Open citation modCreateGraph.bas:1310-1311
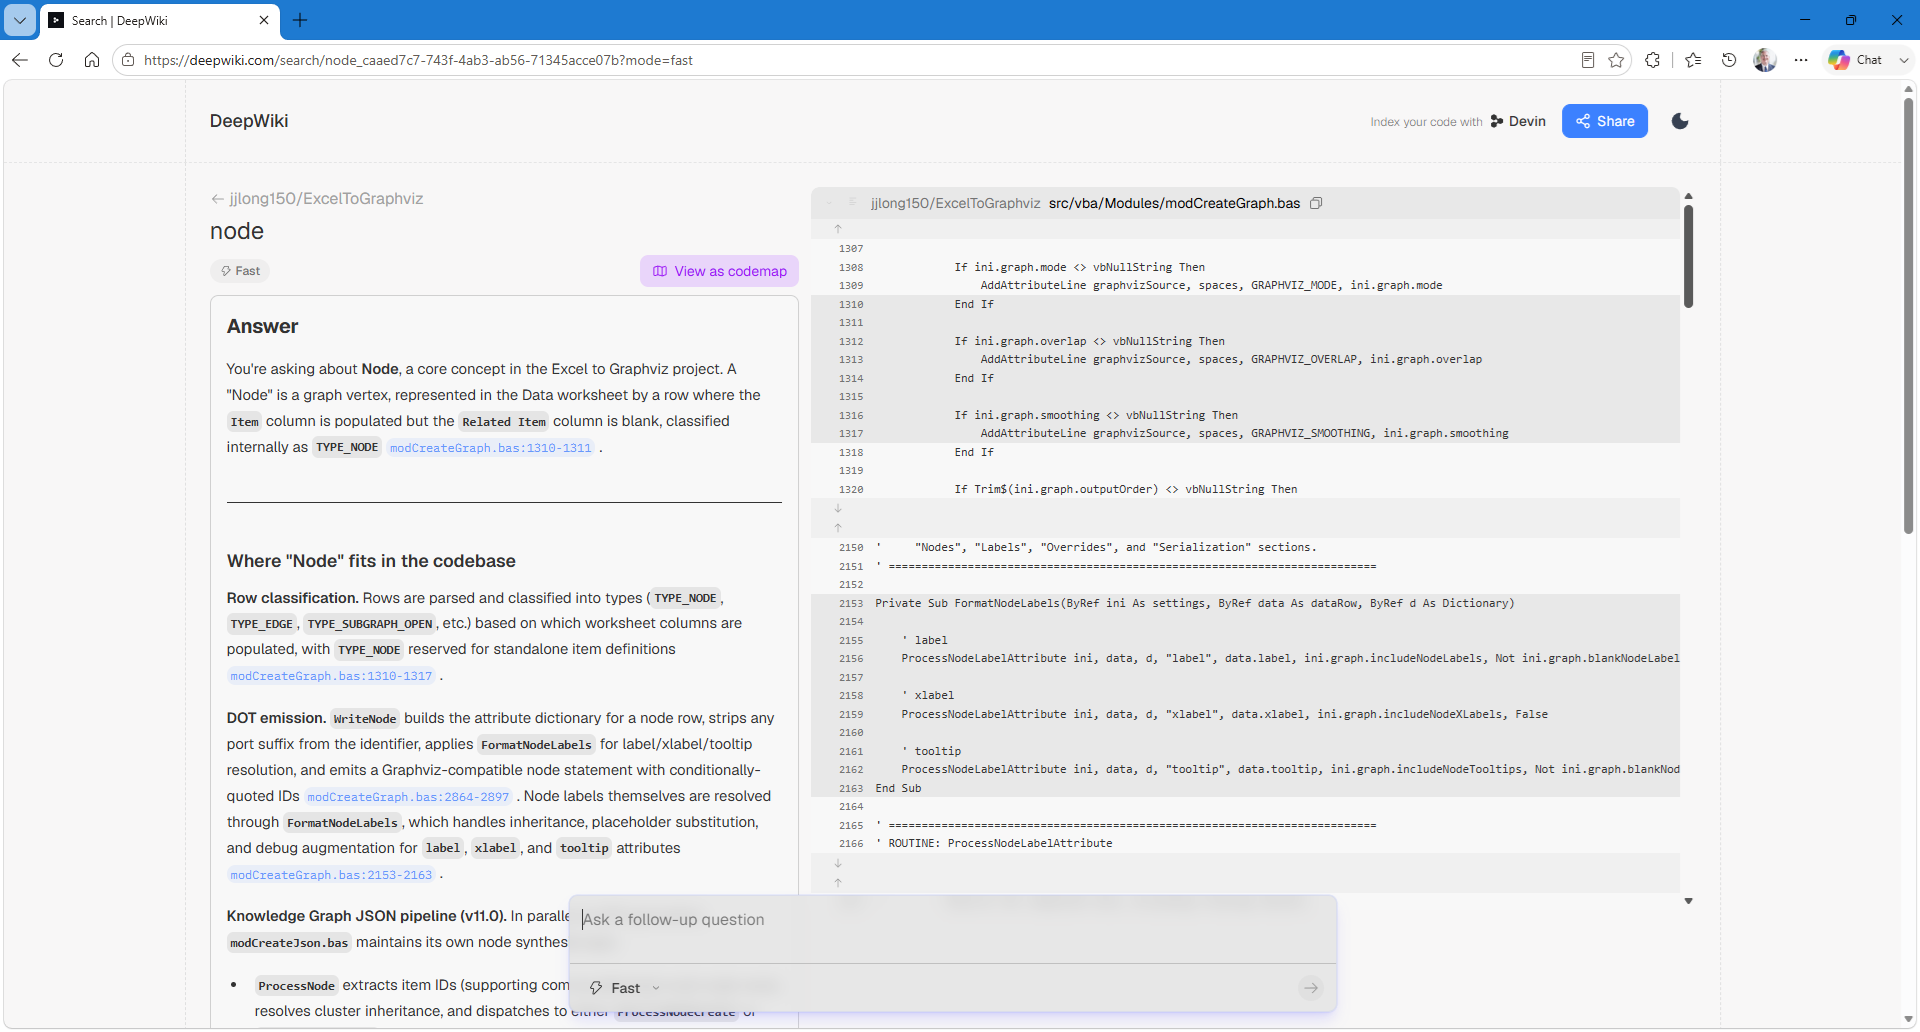This screenshot has height=1032, width=1920. 490,448
